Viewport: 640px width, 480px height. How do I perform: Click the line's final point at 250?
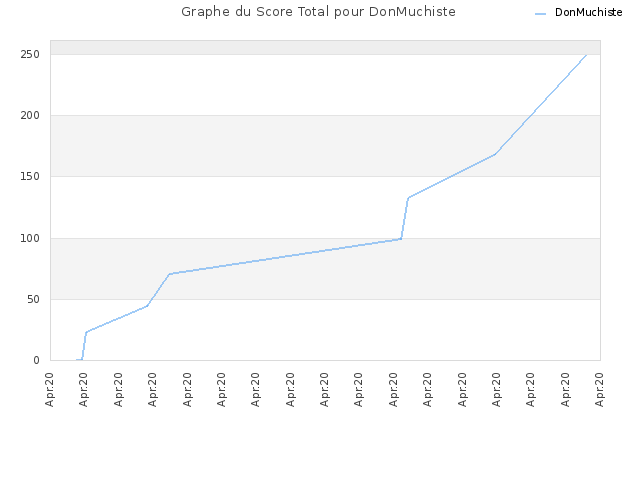pos(586,55)
